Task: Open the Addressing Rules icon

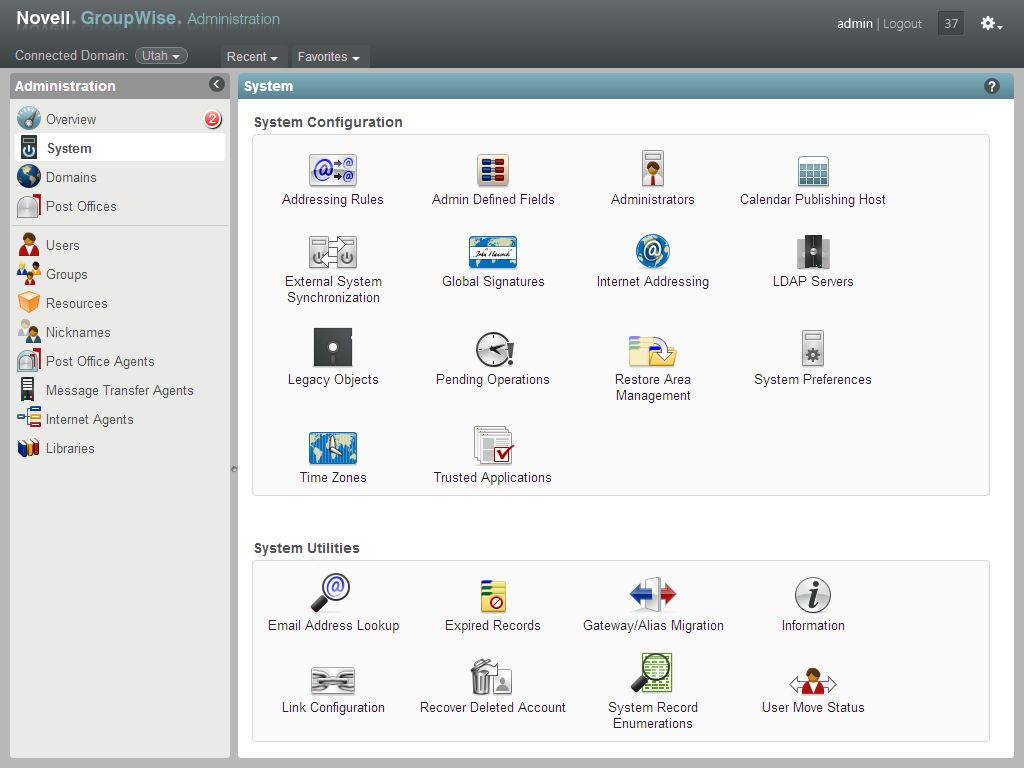Action: (332, 171)
